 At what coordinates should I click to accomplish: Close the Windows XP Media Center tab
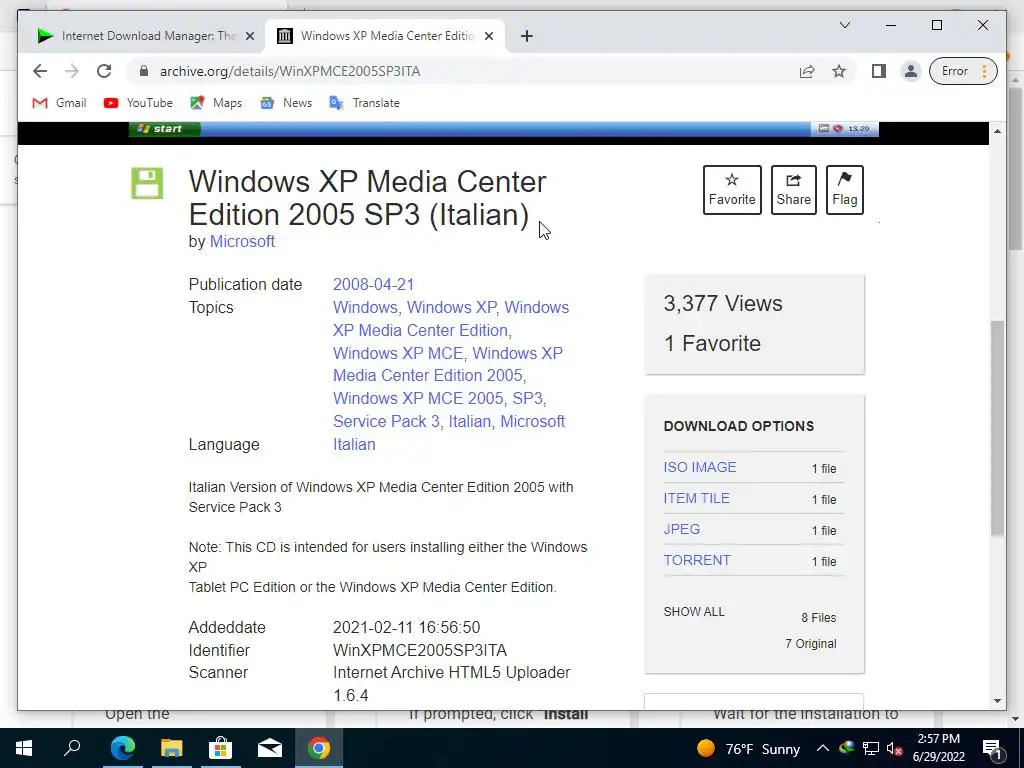click(x=489, y=36)
